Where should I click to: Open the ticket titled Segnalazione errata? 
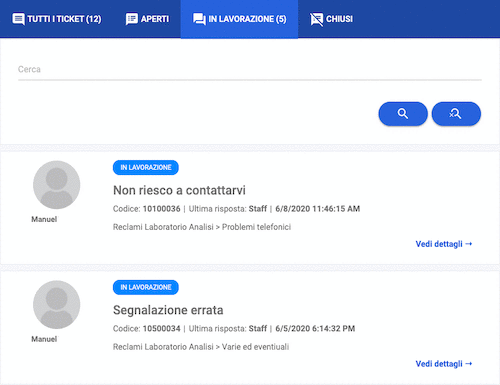click(168, 310)
